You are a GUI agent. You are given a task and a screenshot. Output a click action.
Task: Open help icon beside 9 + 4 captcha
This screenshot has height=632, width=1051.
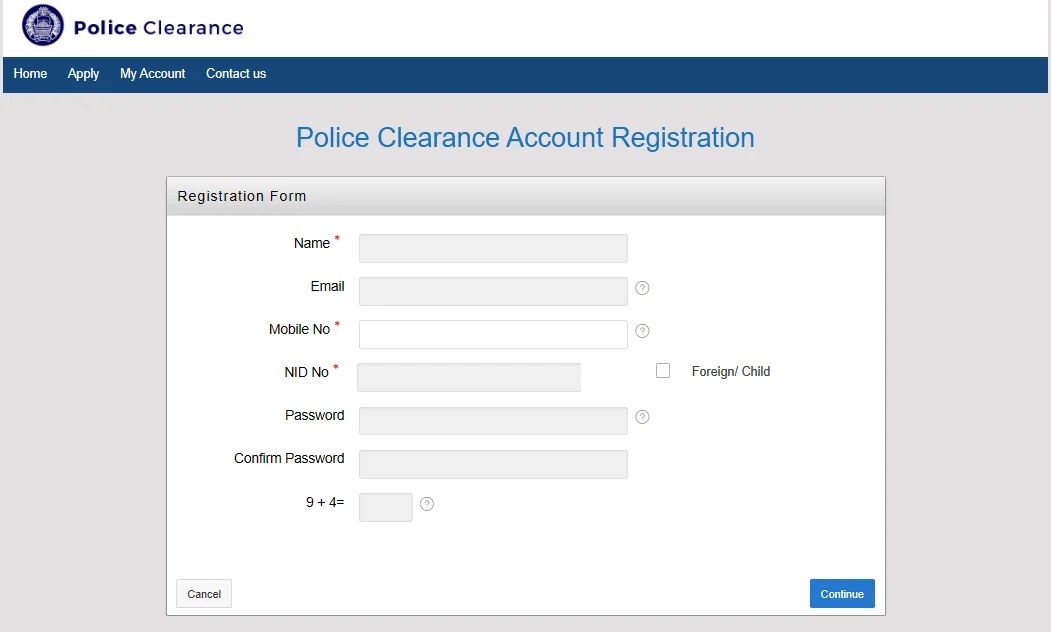click(427, 504)
